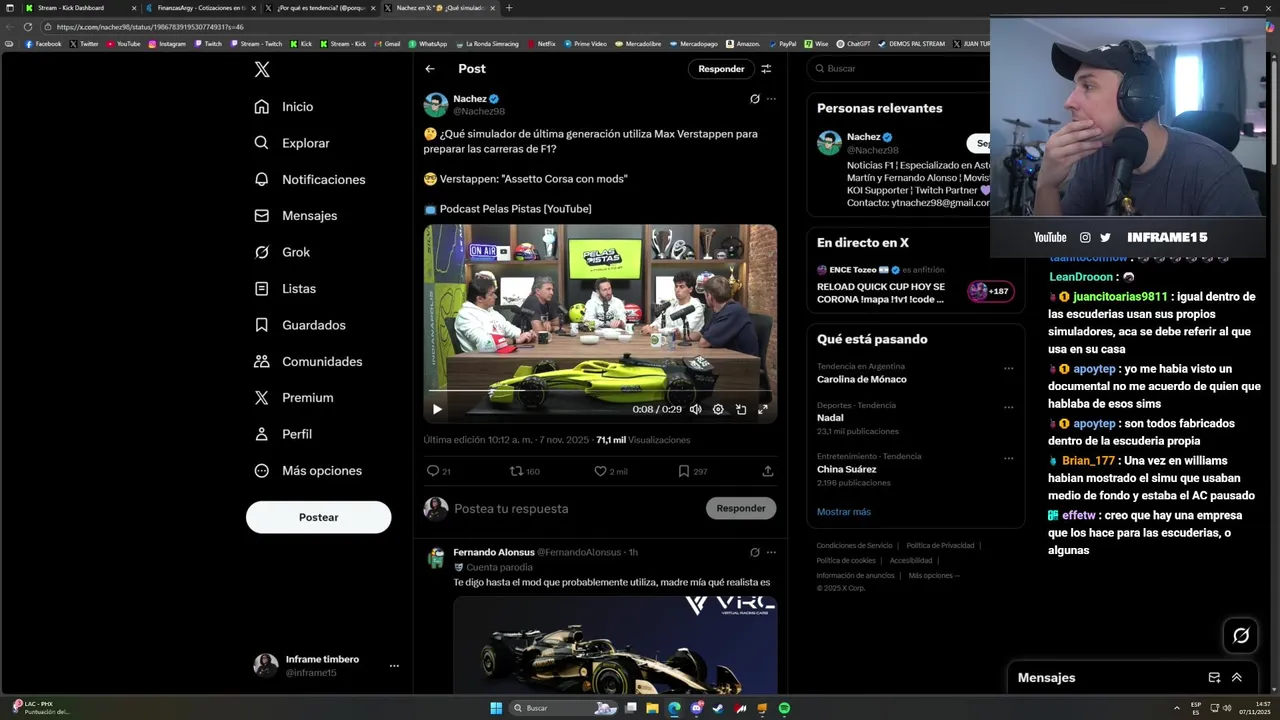
Task: Switch to ¿Por qué es tendencia? tab
Action: click(320, 8)
